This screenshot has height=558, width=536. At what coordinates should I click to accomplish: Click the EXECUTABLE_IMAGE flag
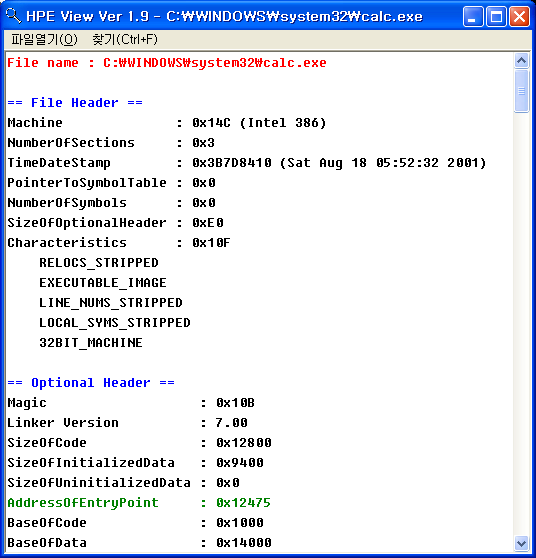tap(103, 283)
